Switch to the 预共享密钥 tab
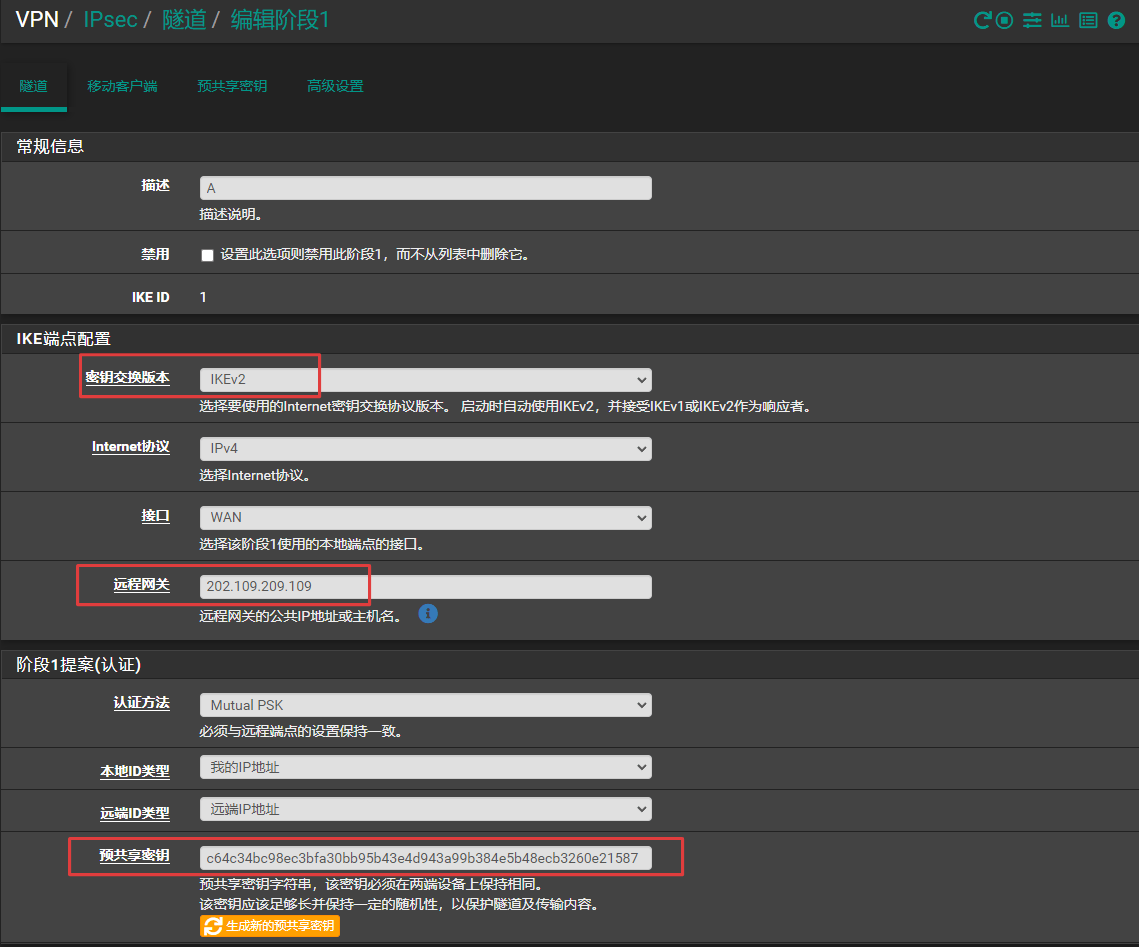This screenshot has height=947, width=1139. 232,86
